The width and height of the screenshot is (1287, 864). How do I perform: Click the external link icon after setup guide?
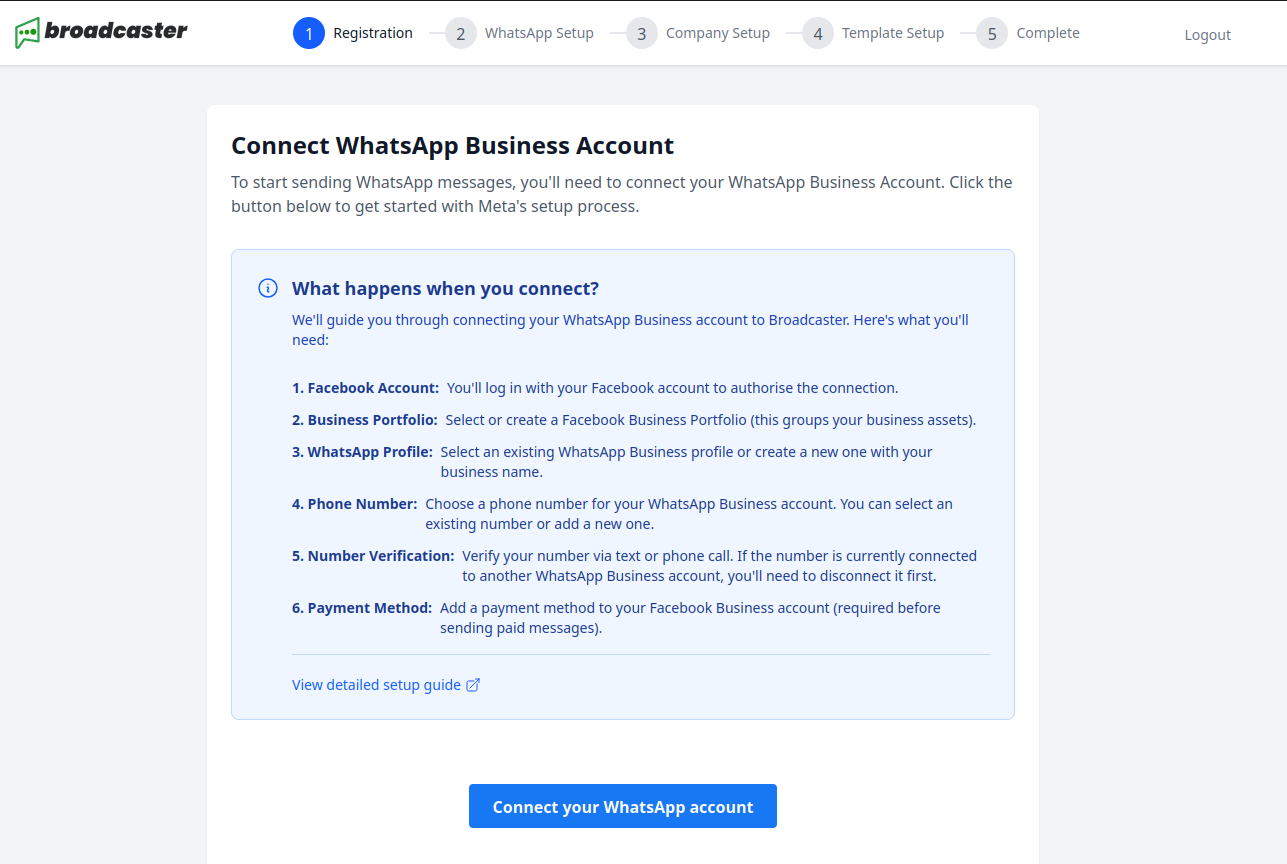[x=474, y=685]
